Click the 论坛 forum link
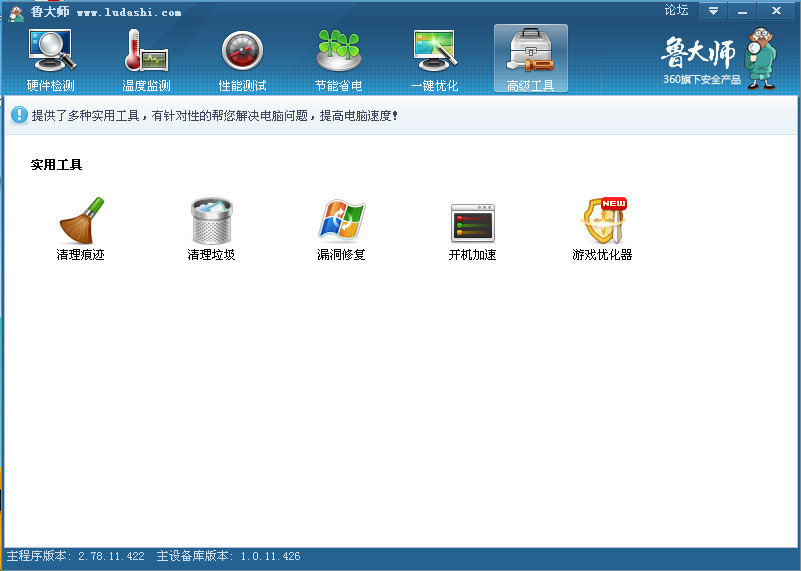The width and height of the screenshot is (801, 571). (676, 10)
